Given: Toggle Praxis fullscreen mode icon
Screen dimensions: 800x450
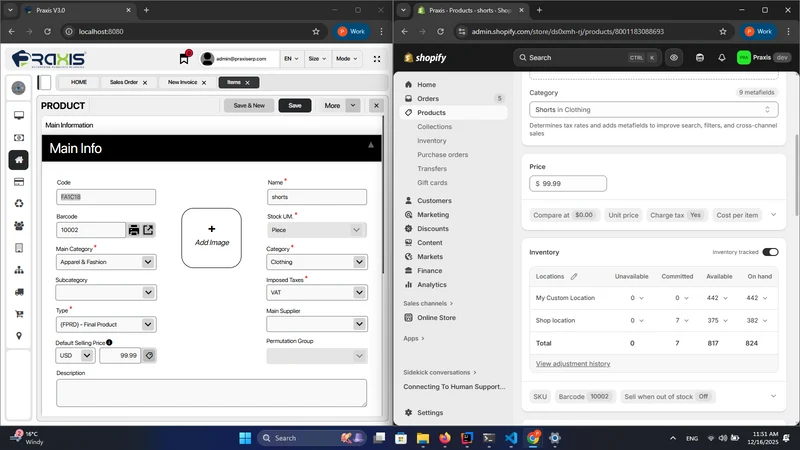Looking at the screenshot, I should coord(377,59).
